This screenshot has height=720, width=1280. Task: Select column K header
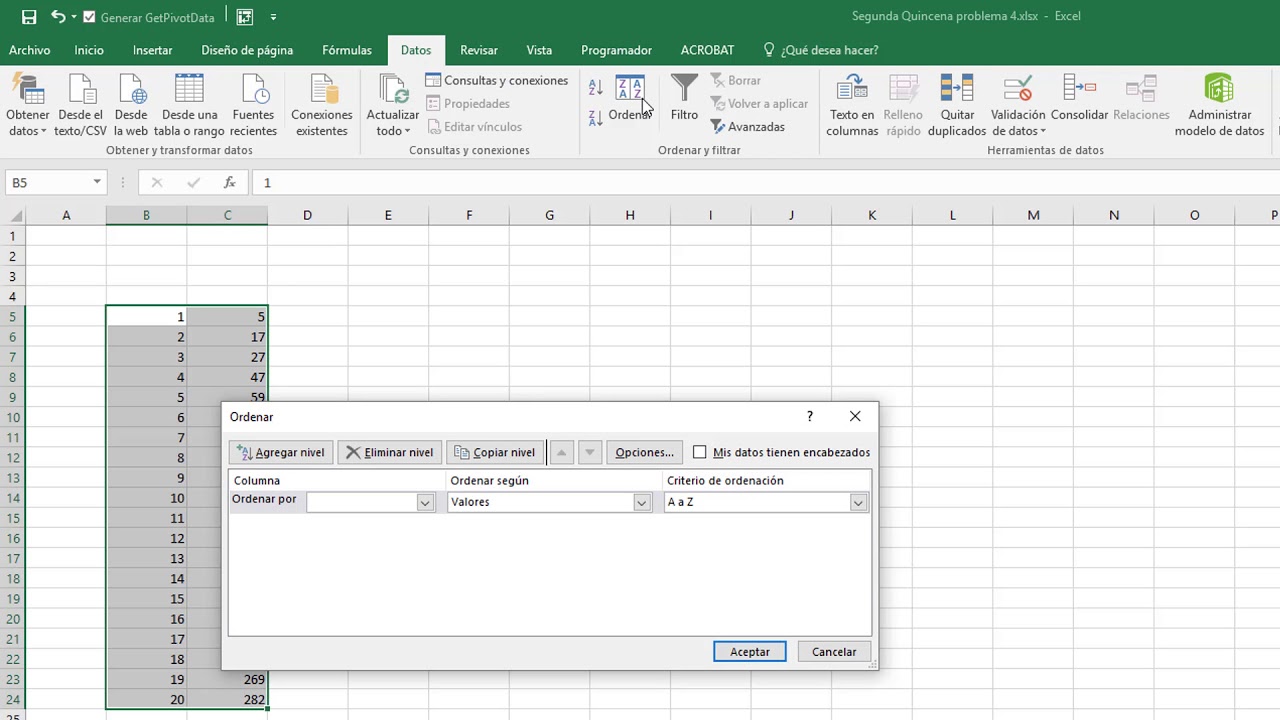pyautogui.click(x=871, y=215)
